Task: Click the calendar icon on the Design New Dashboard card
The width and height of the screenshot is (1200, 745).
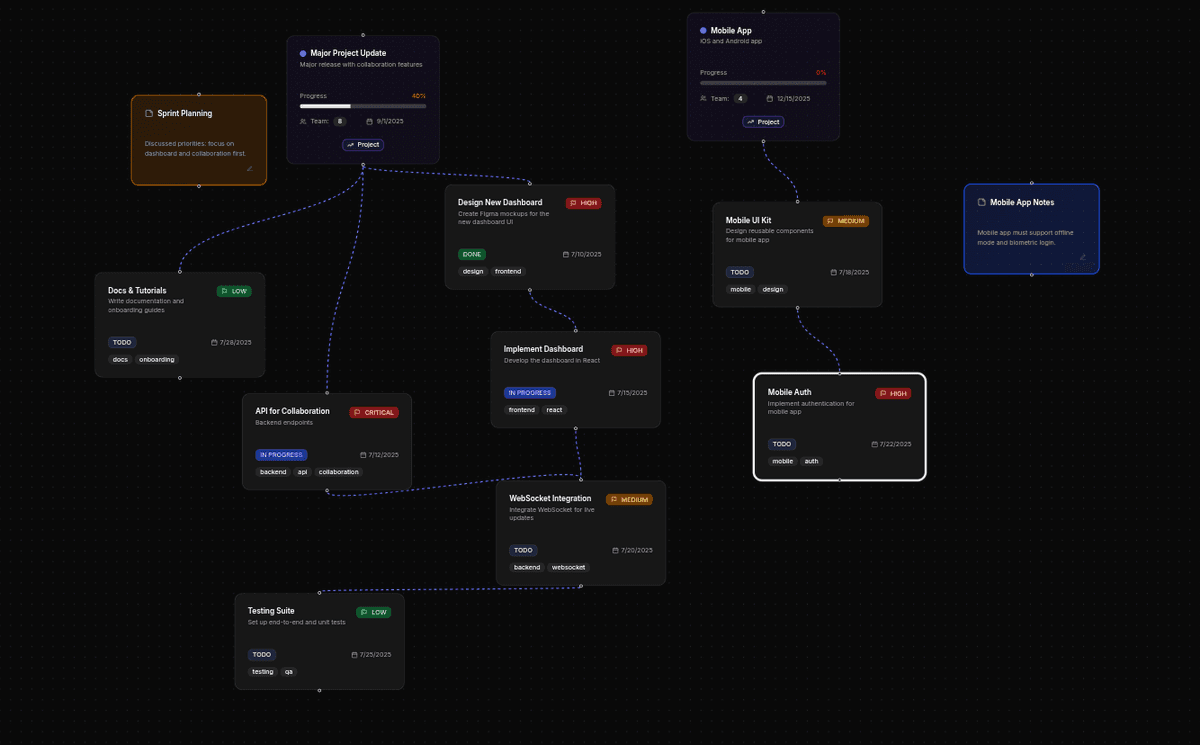Action: [x=568, y=254]
